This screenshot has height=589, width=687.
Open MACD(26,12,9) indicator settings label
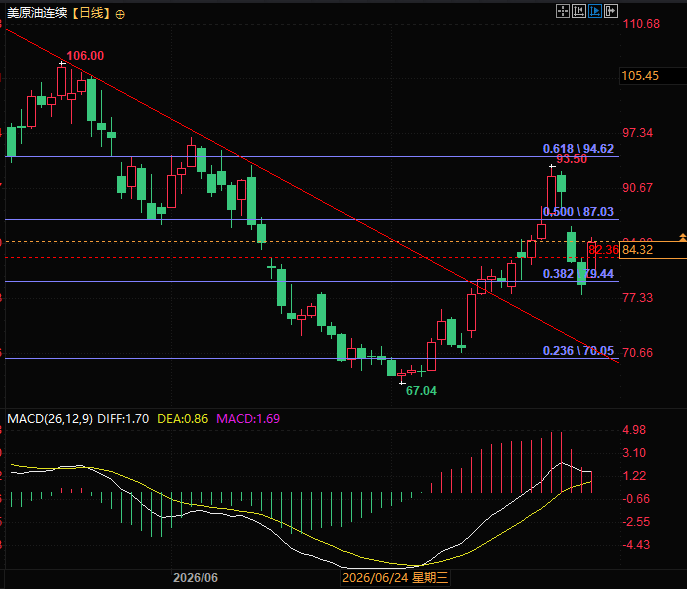tap(50, 419)
